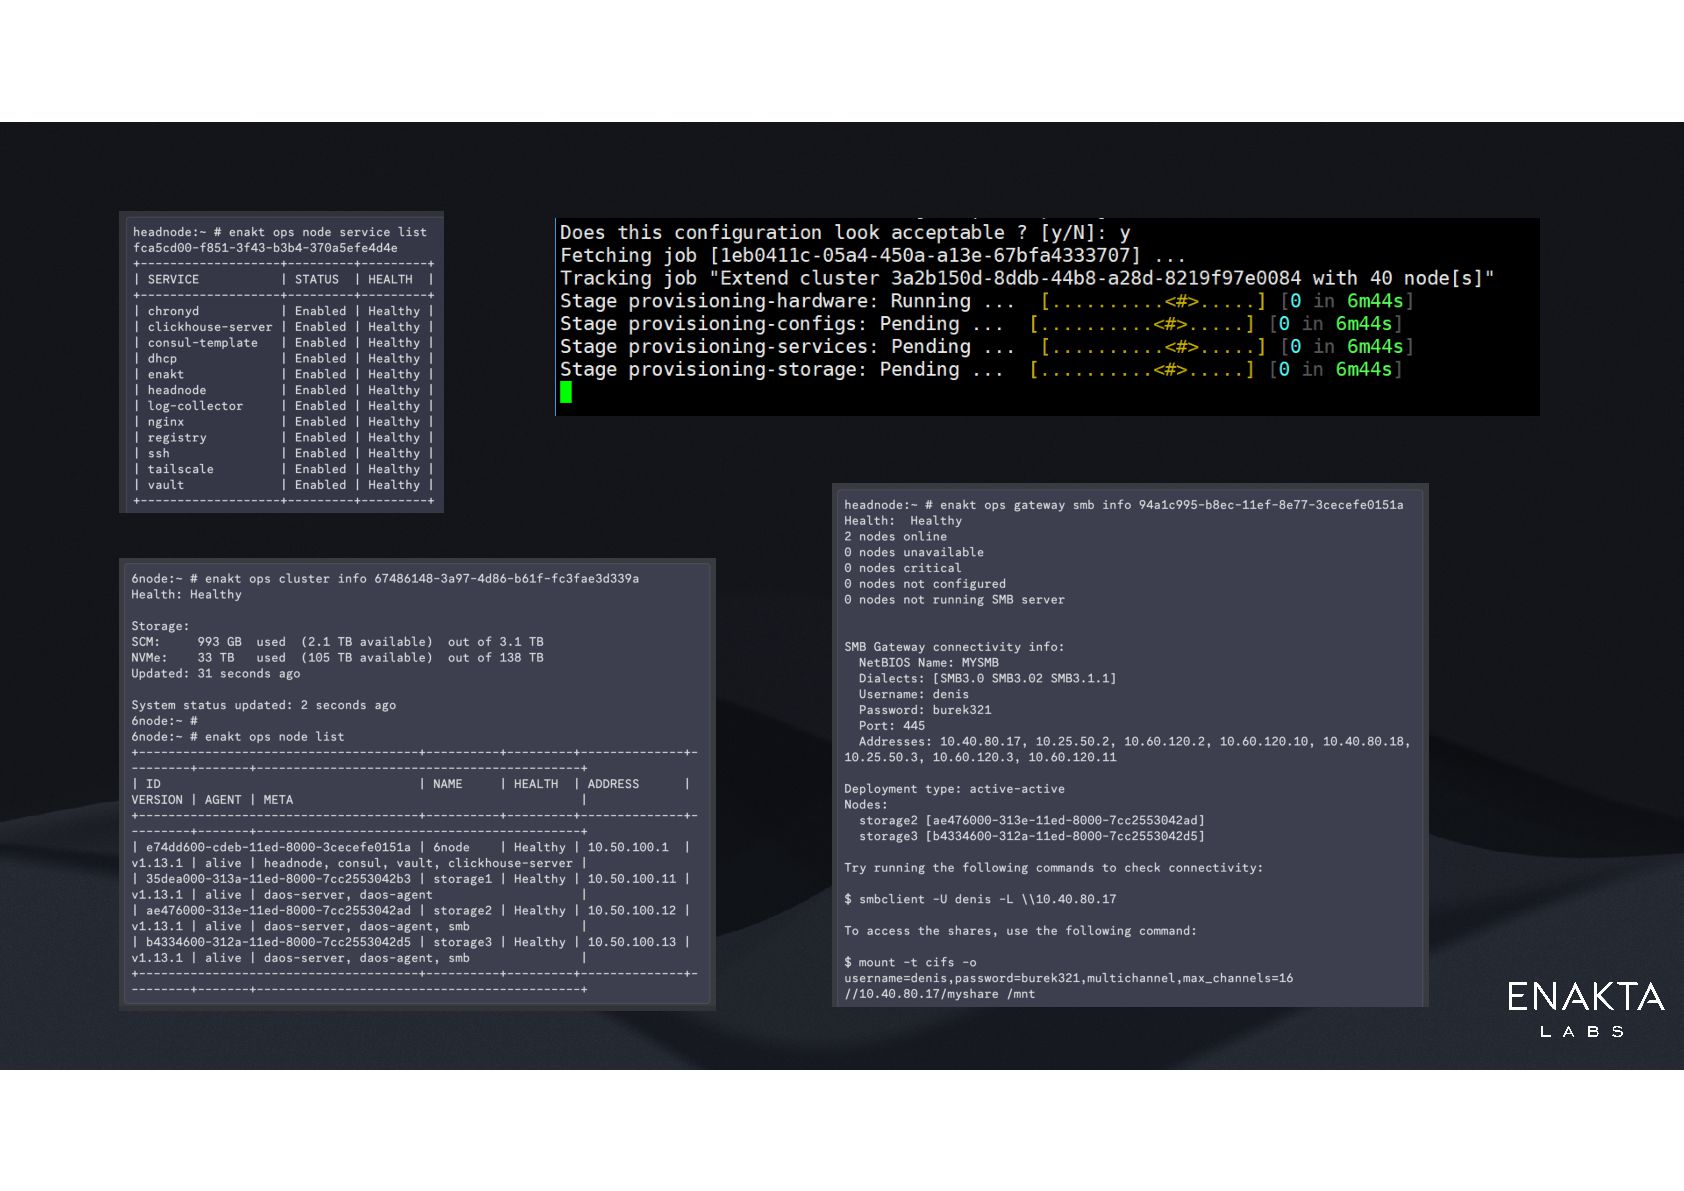Click the vault service name in the table
The height and width of the screenshot is (1191, 1684).
point(166,485)
